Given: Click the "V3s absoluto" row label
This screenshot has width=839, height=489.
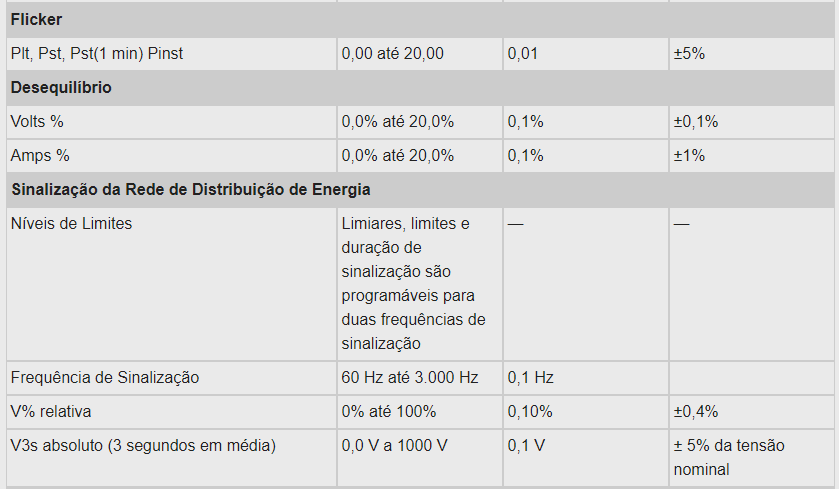Looking at the screenshot, I should coord(143,446).
